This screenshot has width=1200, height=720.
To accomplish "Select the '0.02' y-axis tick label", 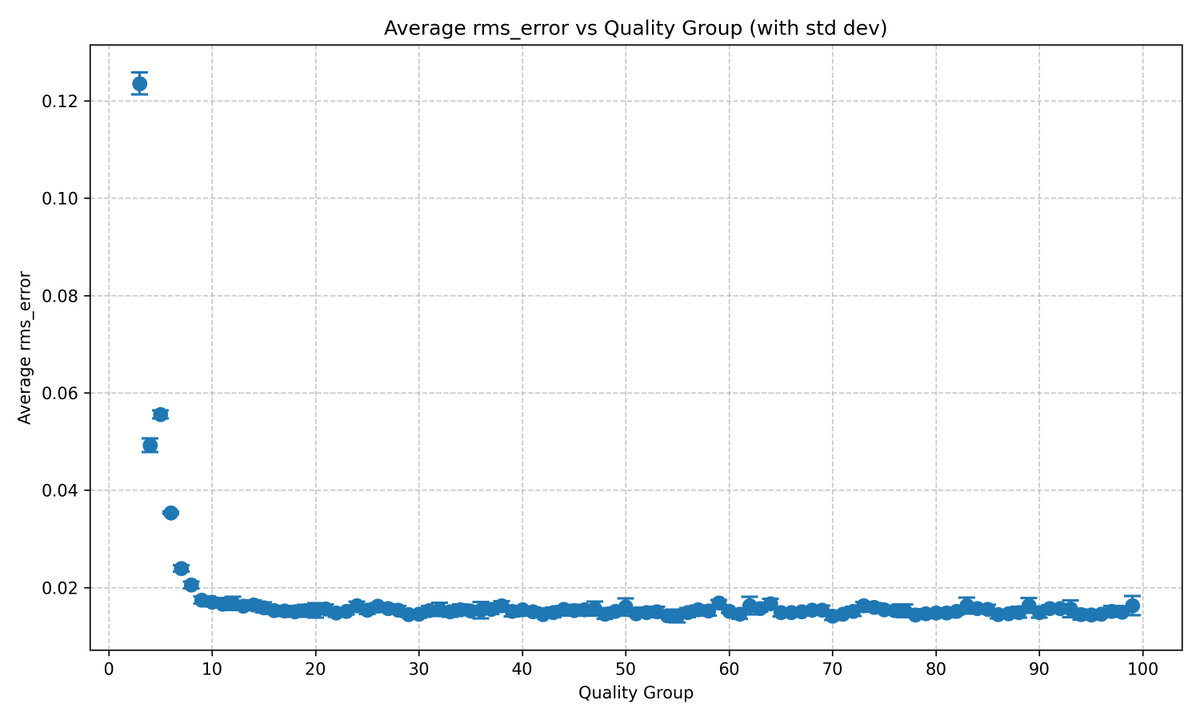I will [62, 590].
